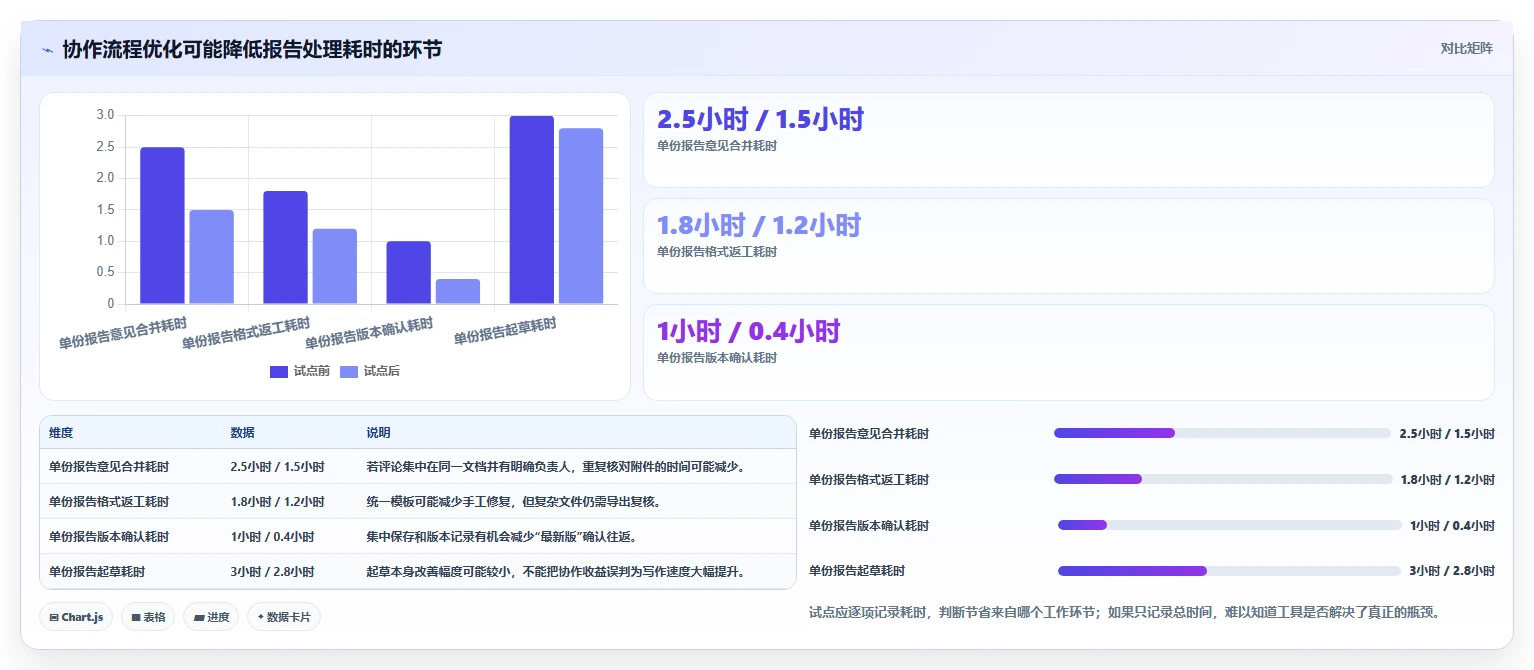
Task: Click table cell 单份报告格式返工耗时
Action: coord(109,502)
